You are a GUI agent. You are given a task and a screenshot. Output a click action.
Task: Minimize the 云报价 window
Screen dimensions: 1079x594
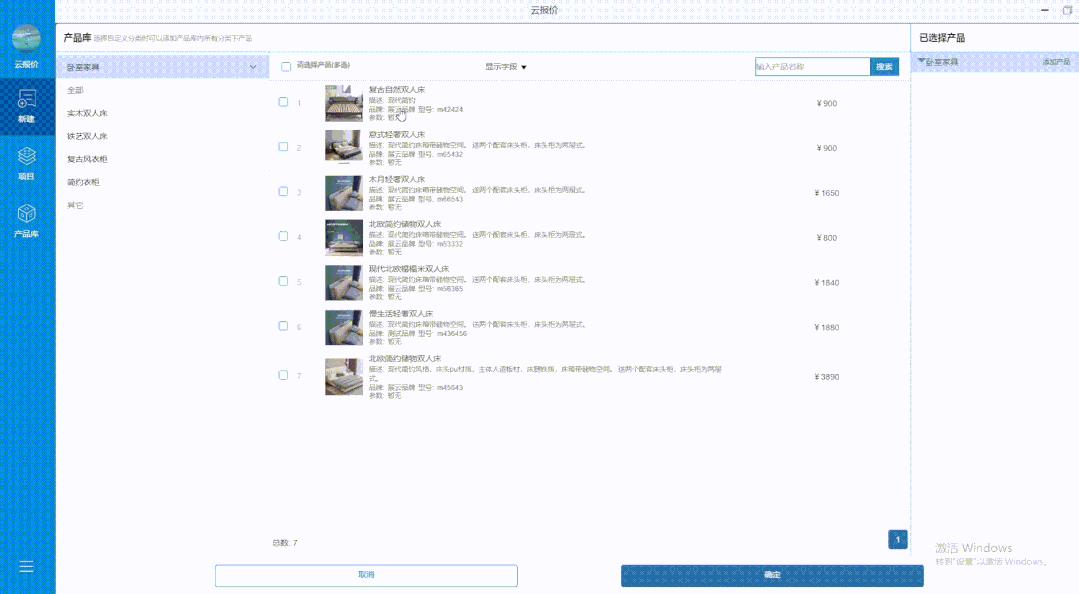click(x=1045, y=10)
